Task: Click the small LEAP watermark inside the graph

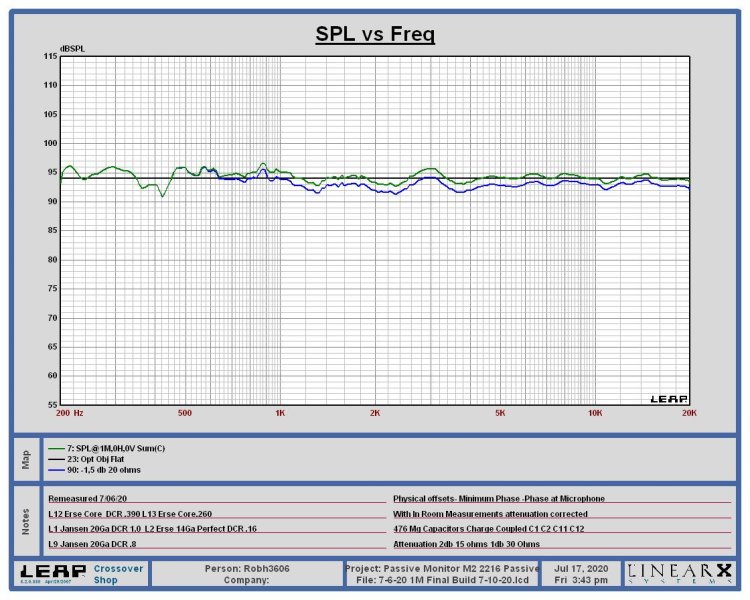Action: [x=669, y=398]
